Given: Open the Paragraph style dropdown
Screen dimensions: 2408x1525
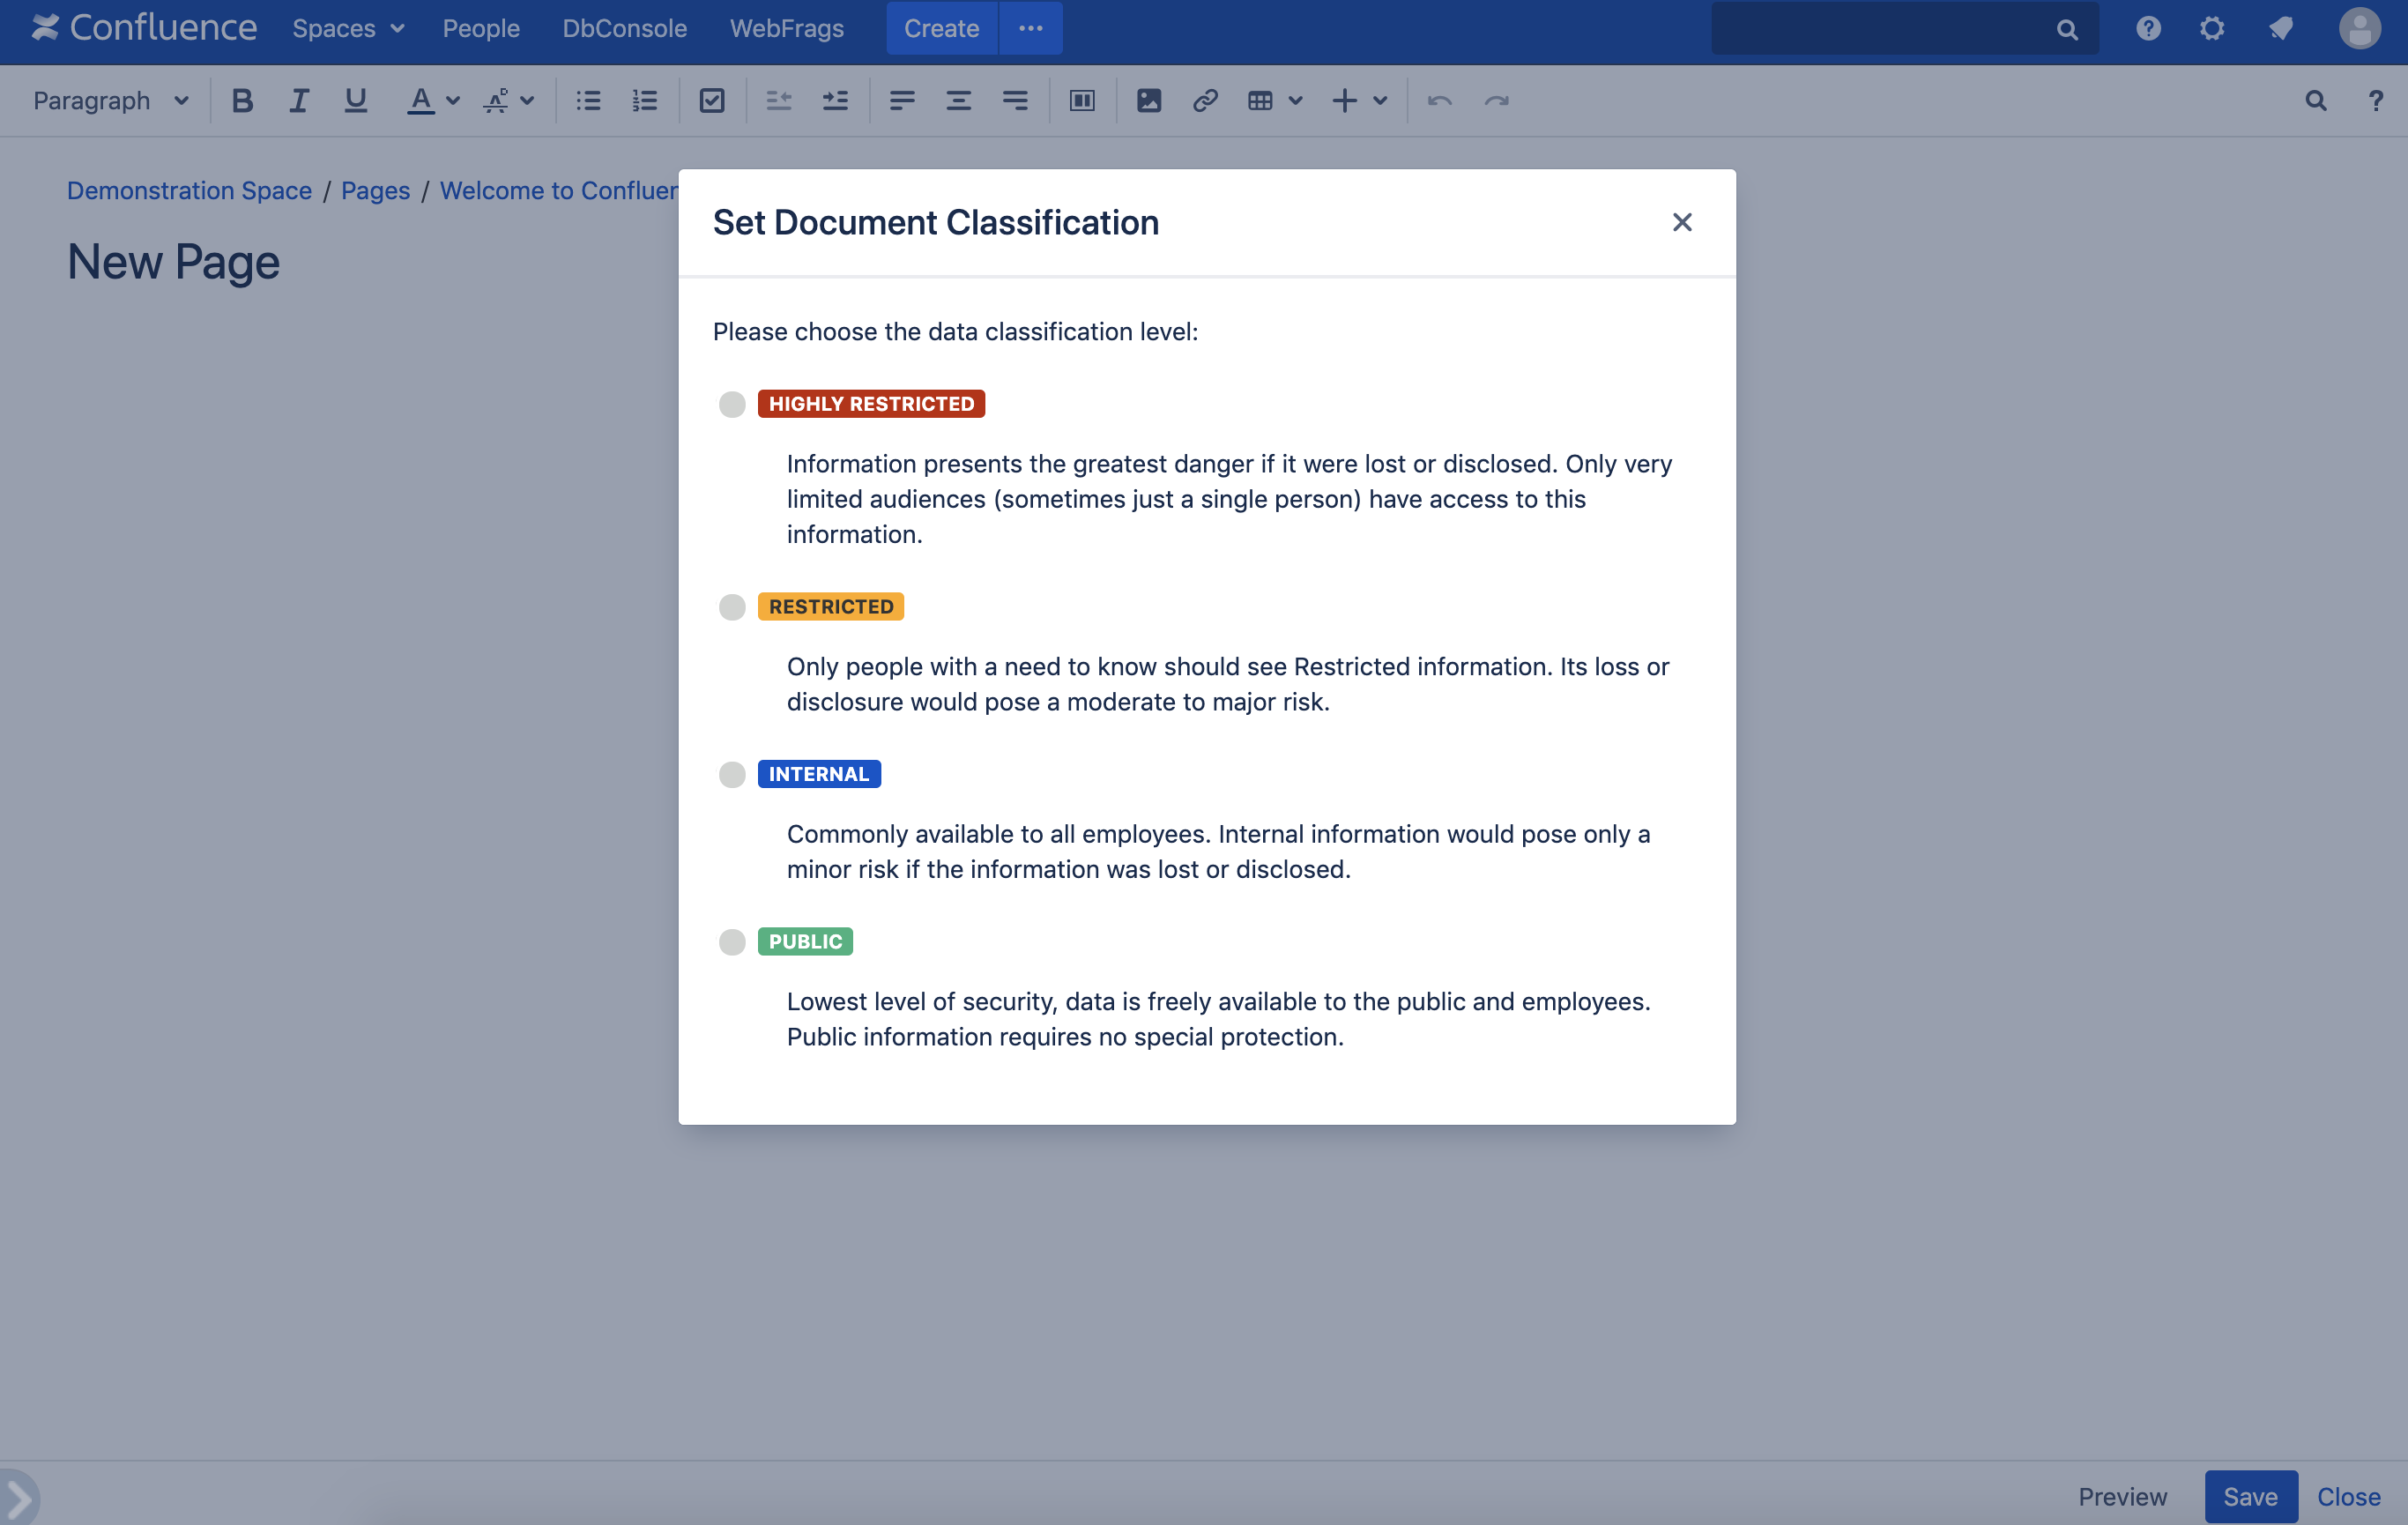Looking at the screenshot, I should (110, 101).
